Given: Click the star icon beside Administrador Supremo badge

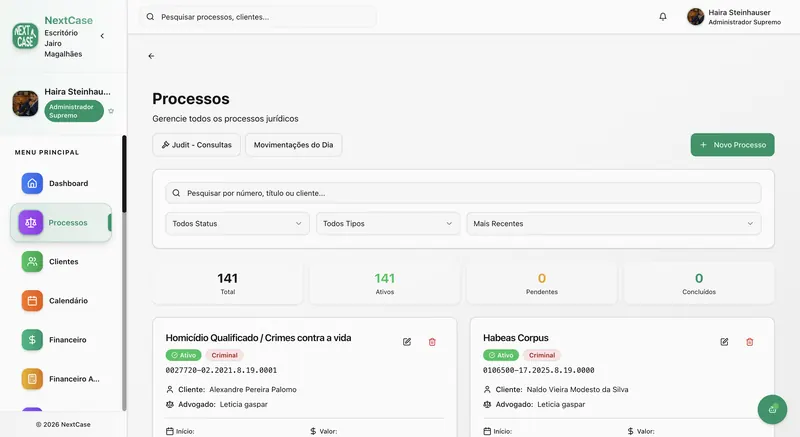Looking at the screenshot, I should pyautogui.click(x=111, y=111).
